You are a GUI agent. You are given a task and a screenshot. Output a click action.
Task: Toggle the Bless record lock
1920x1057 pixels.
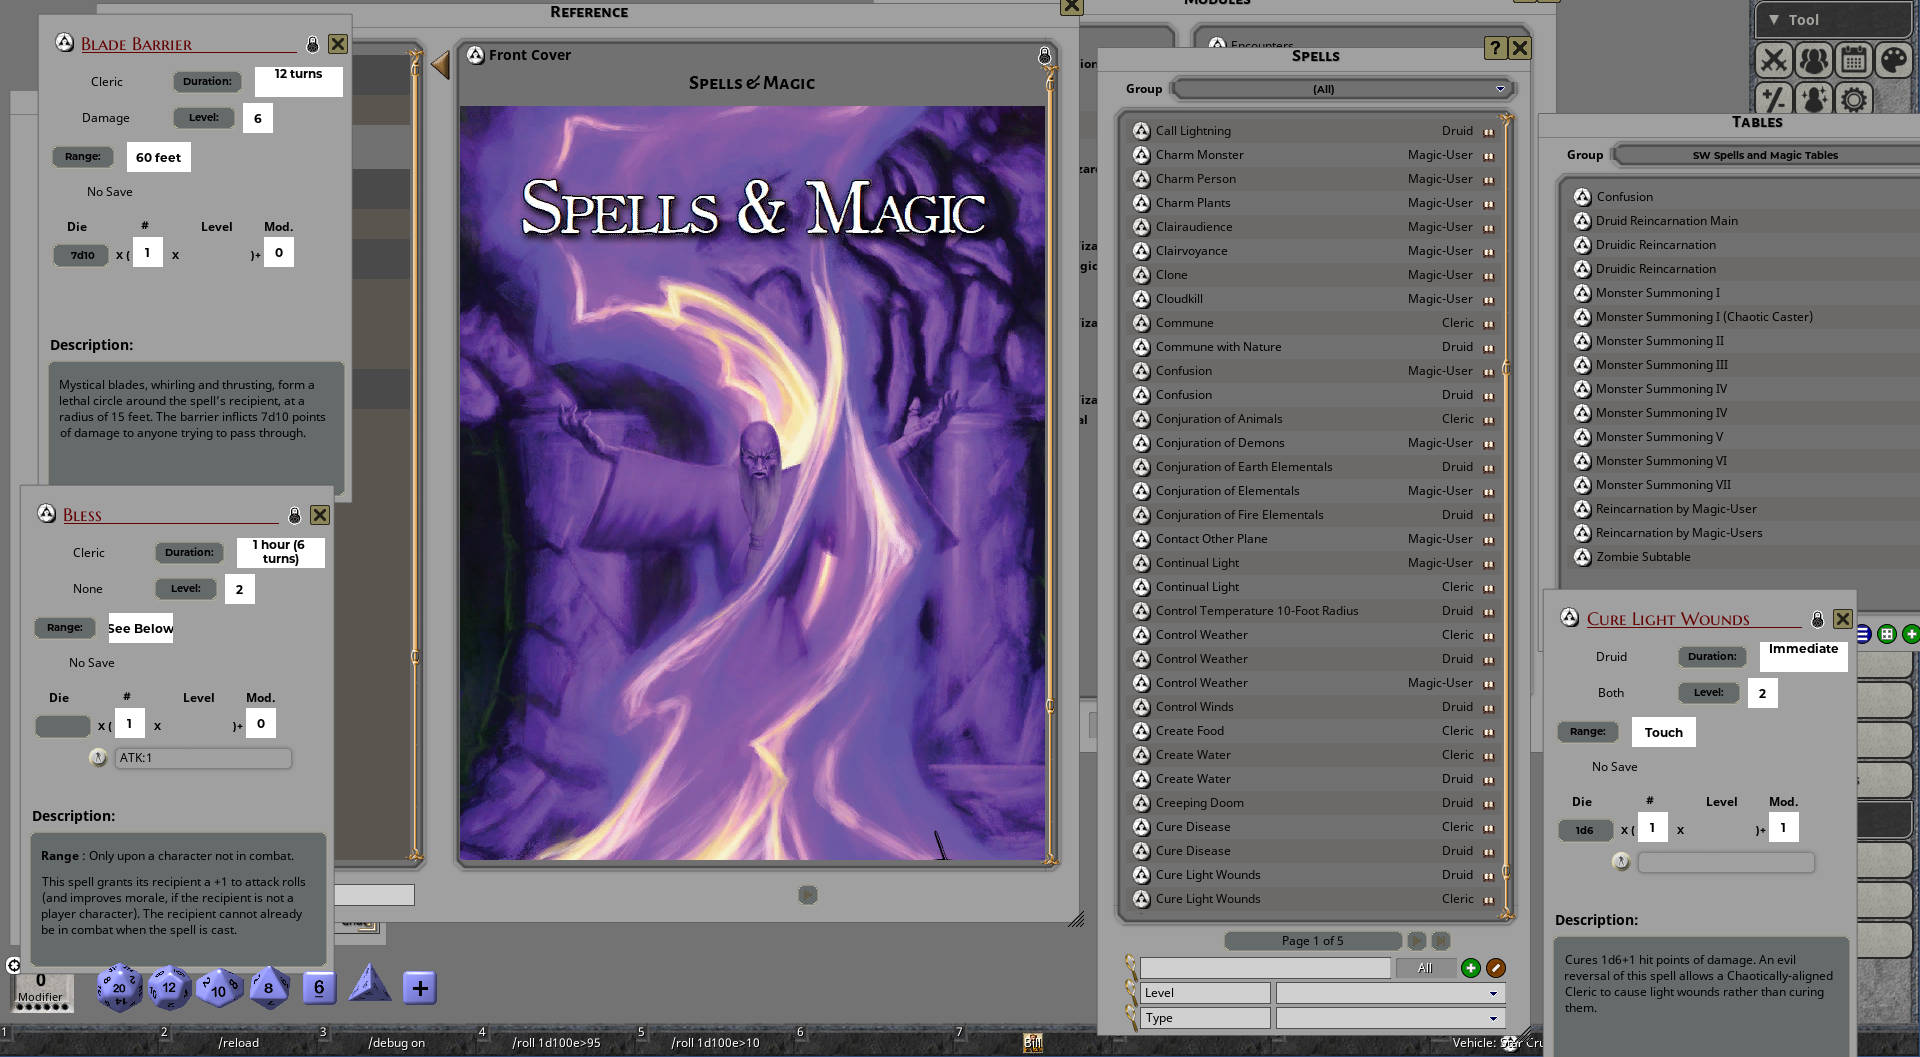[x=294, y=515]
